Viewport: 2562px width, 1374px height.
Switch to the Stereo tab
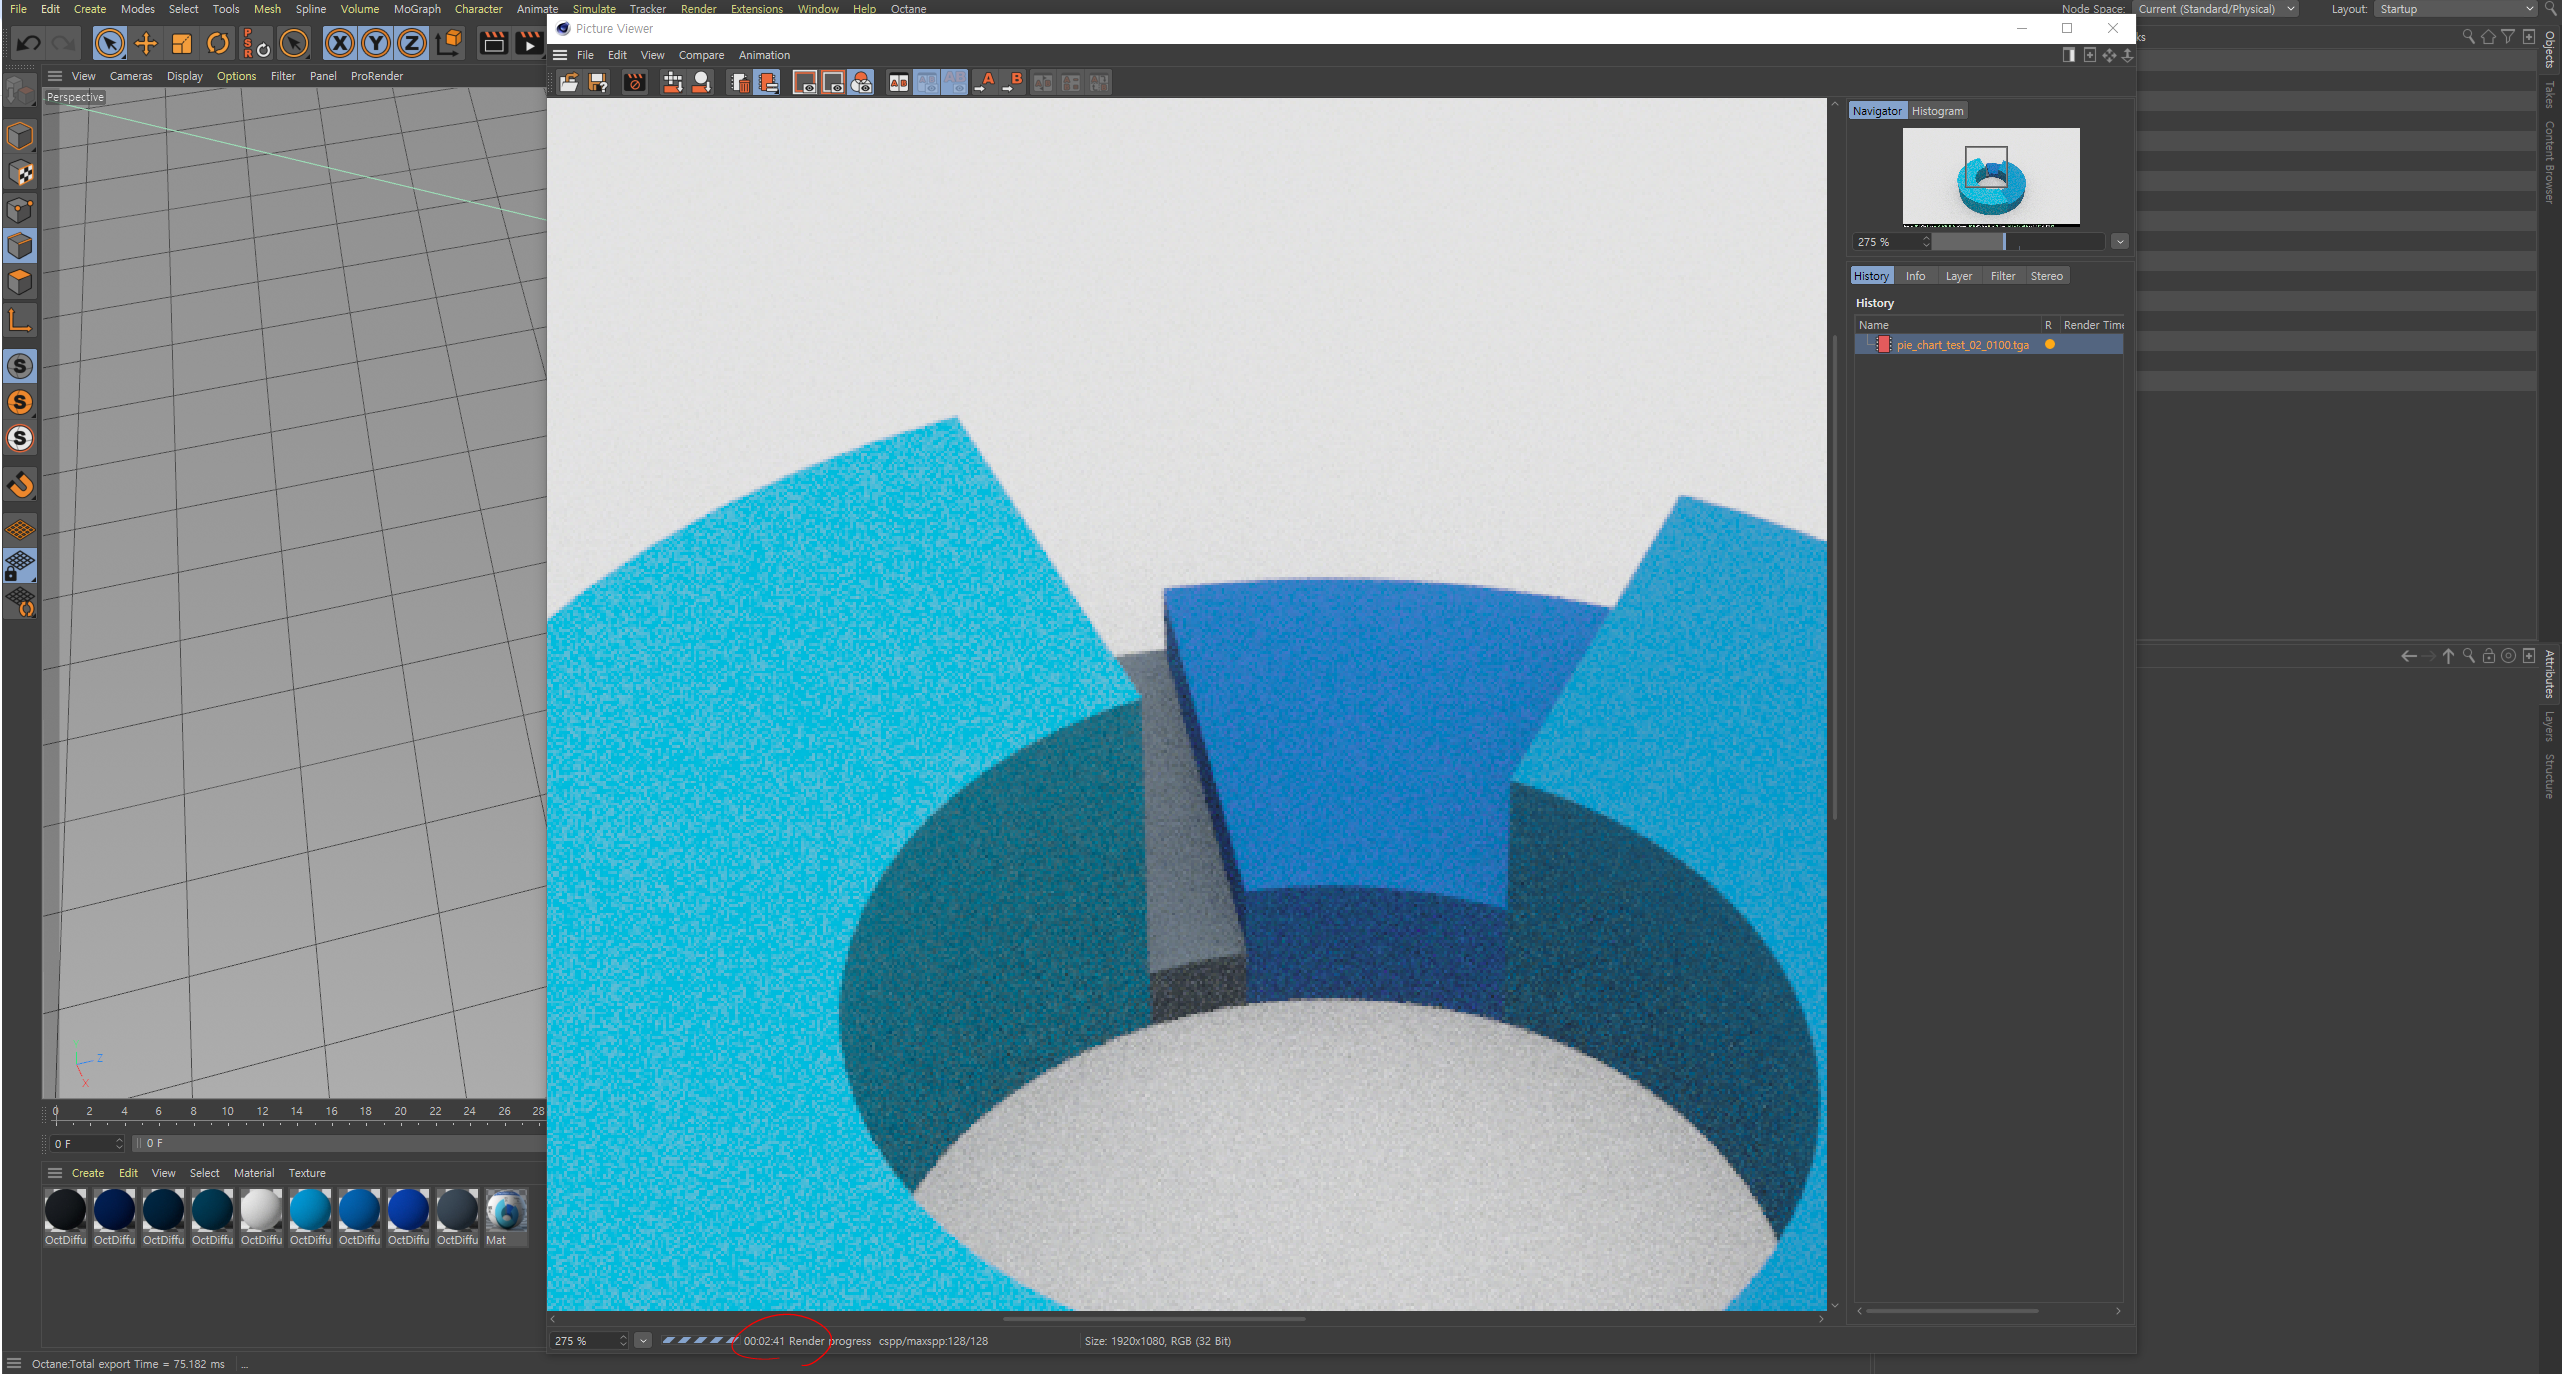(x=2046, y=276)
